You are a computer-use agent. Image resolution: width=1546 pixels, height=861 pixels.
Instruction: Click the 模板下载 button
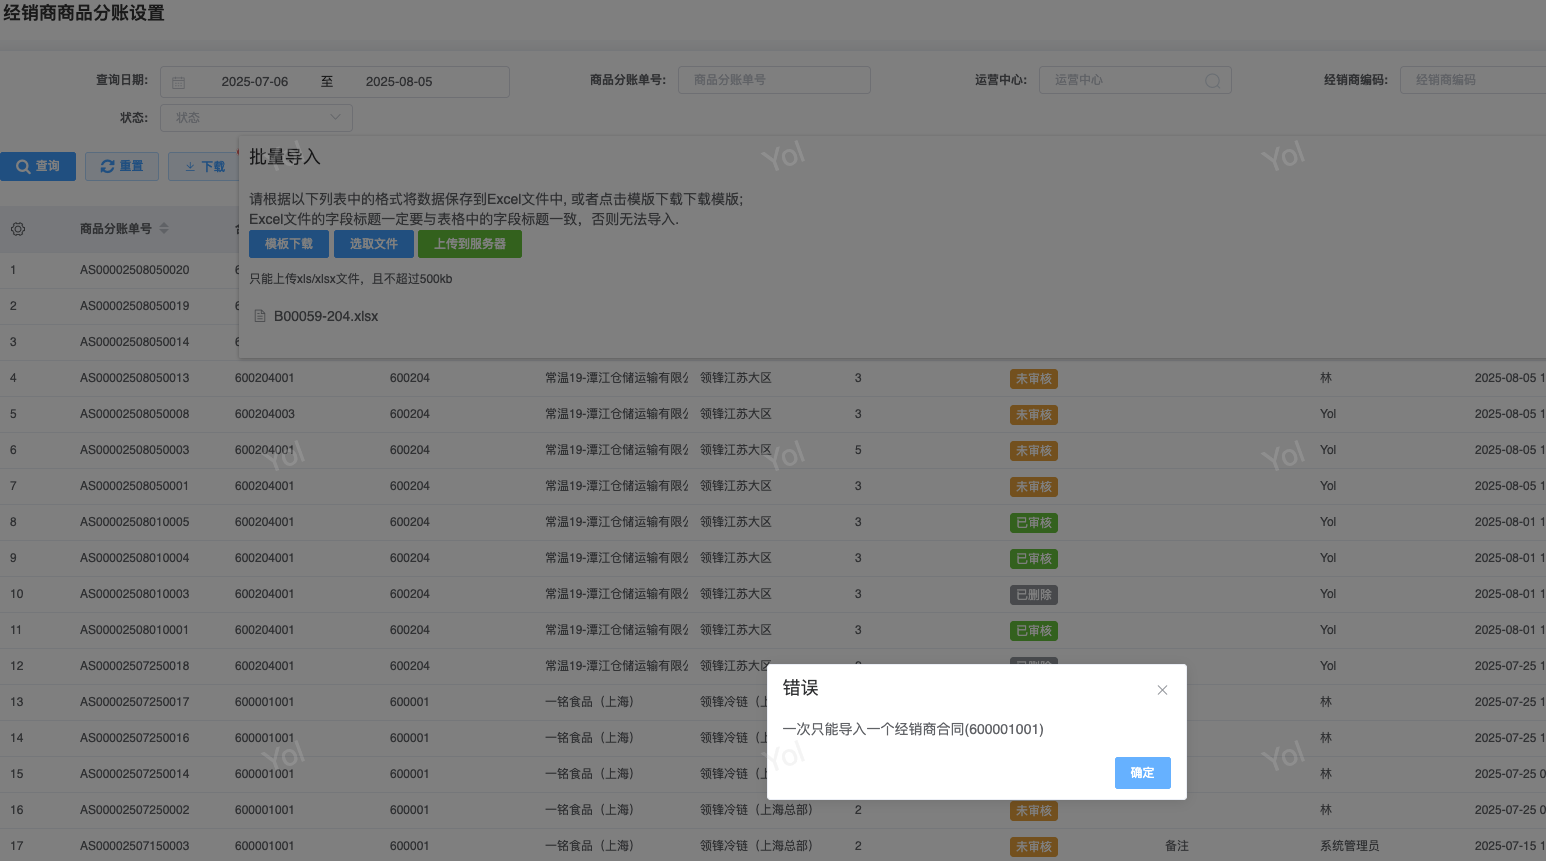[288, 244]
